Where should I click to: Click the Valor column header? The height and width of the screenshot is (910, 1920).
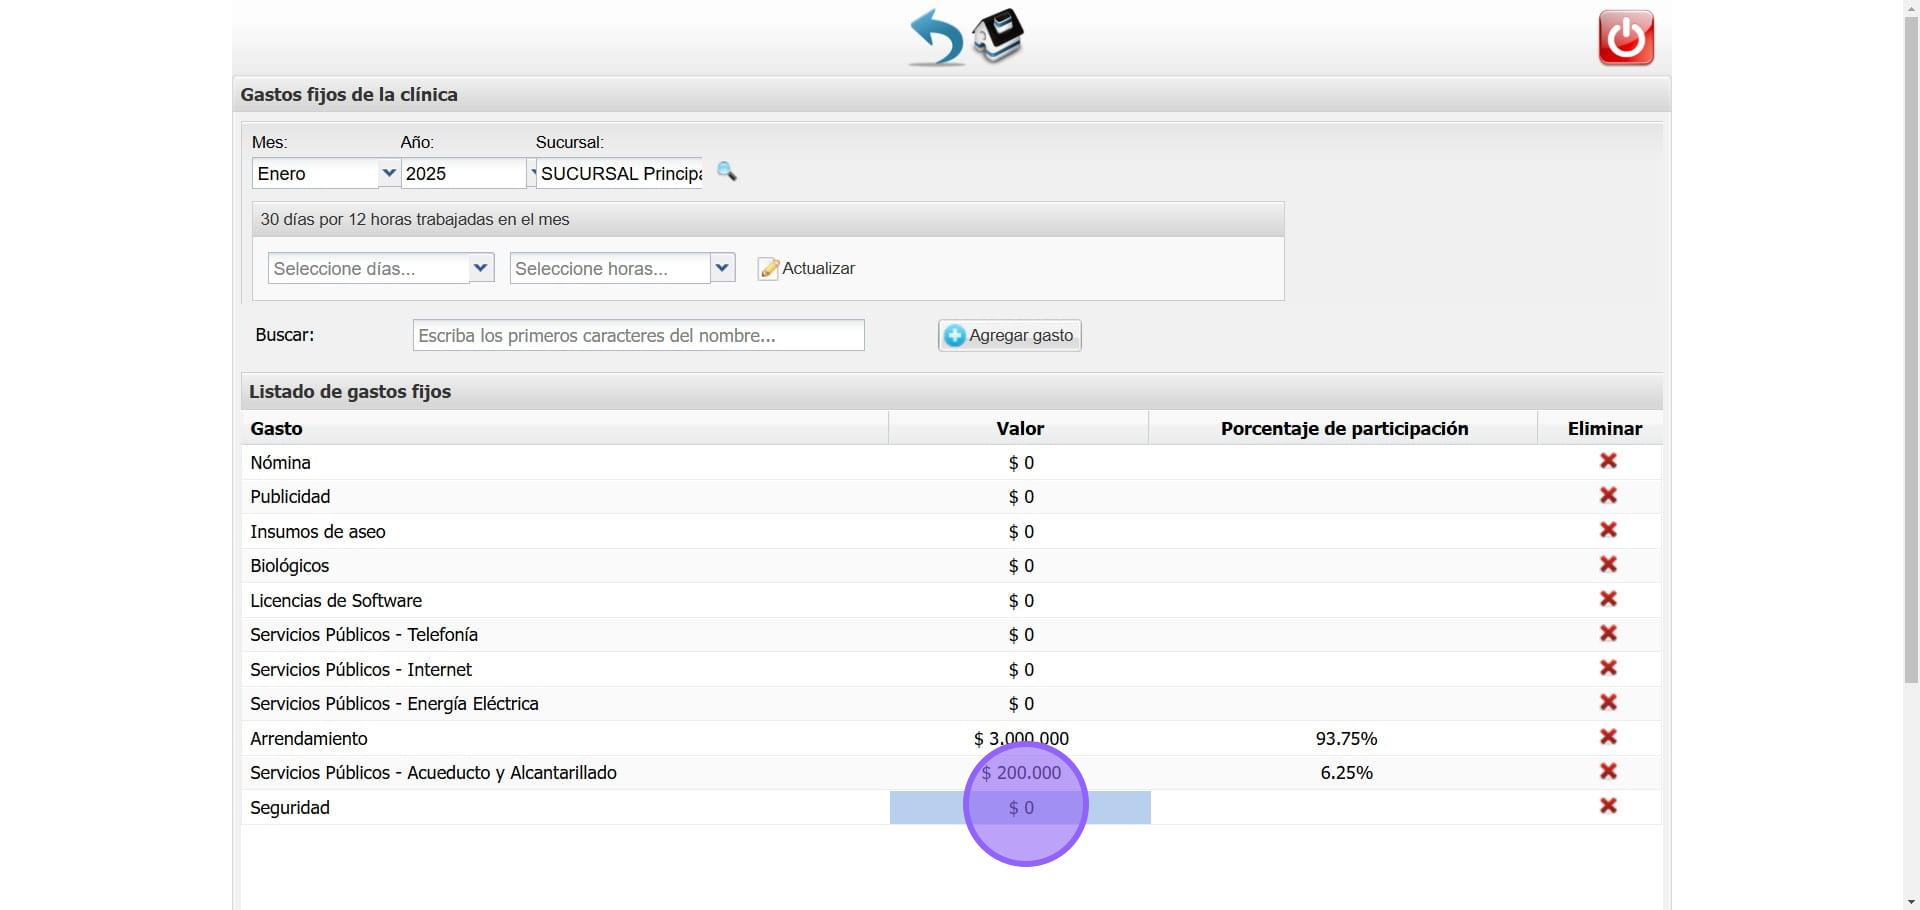1020,428
